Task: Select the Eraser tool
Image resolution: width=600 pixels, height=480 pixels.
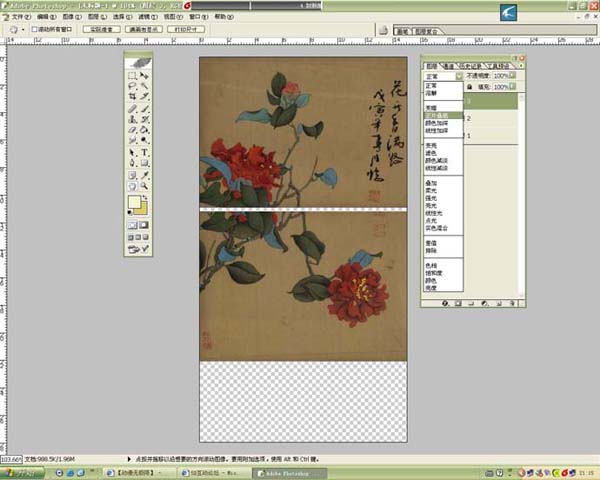Action: (132, 130)
